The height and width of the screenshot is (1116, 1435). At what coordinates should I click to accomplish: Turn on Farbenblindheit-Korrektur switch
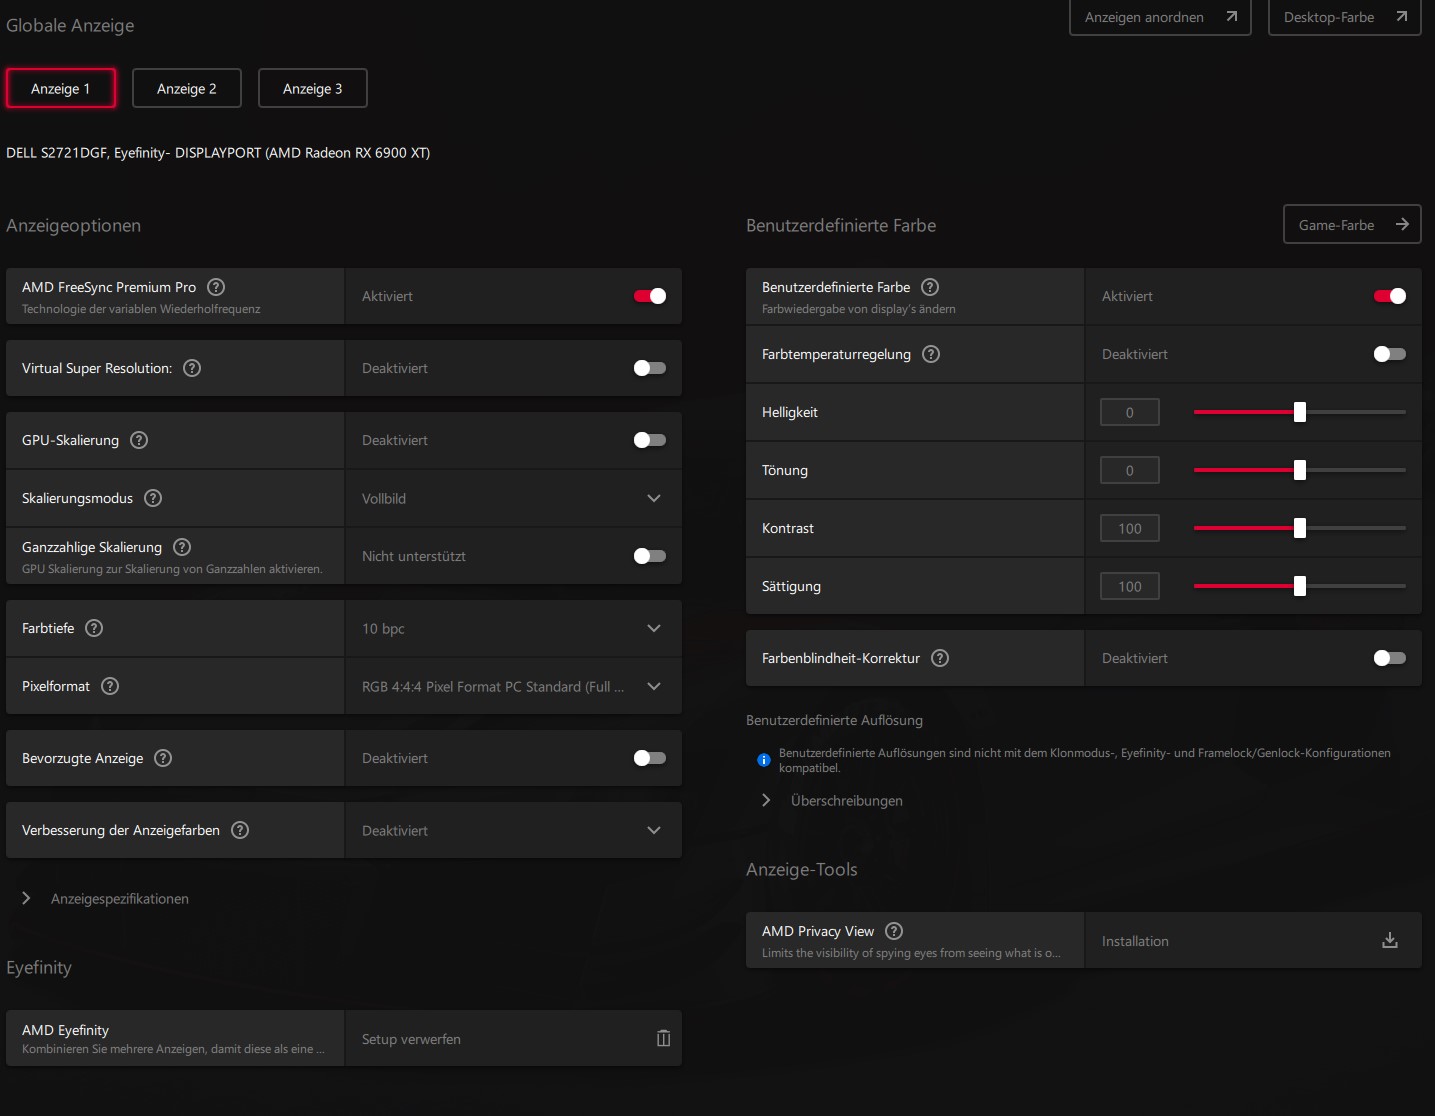pyautogui.click(x=1390, y=658)
